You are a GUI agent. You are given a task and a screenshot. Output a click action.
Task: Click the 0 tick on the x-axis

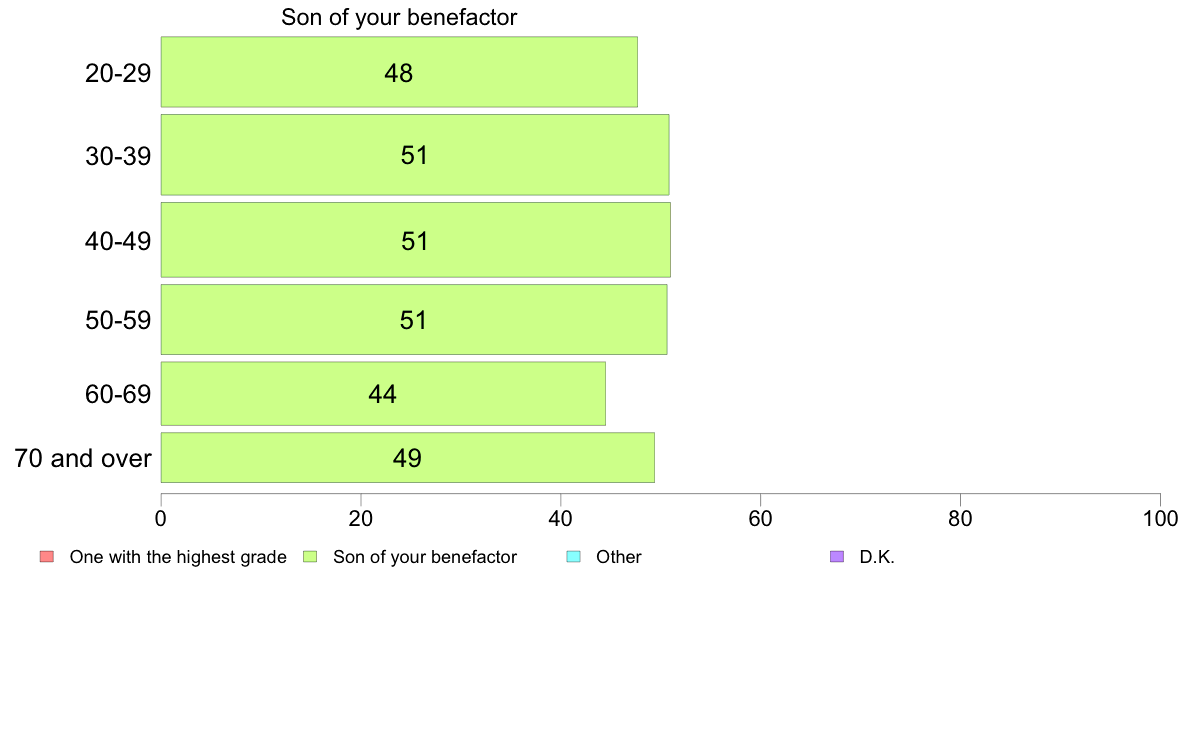pos(161,518)
